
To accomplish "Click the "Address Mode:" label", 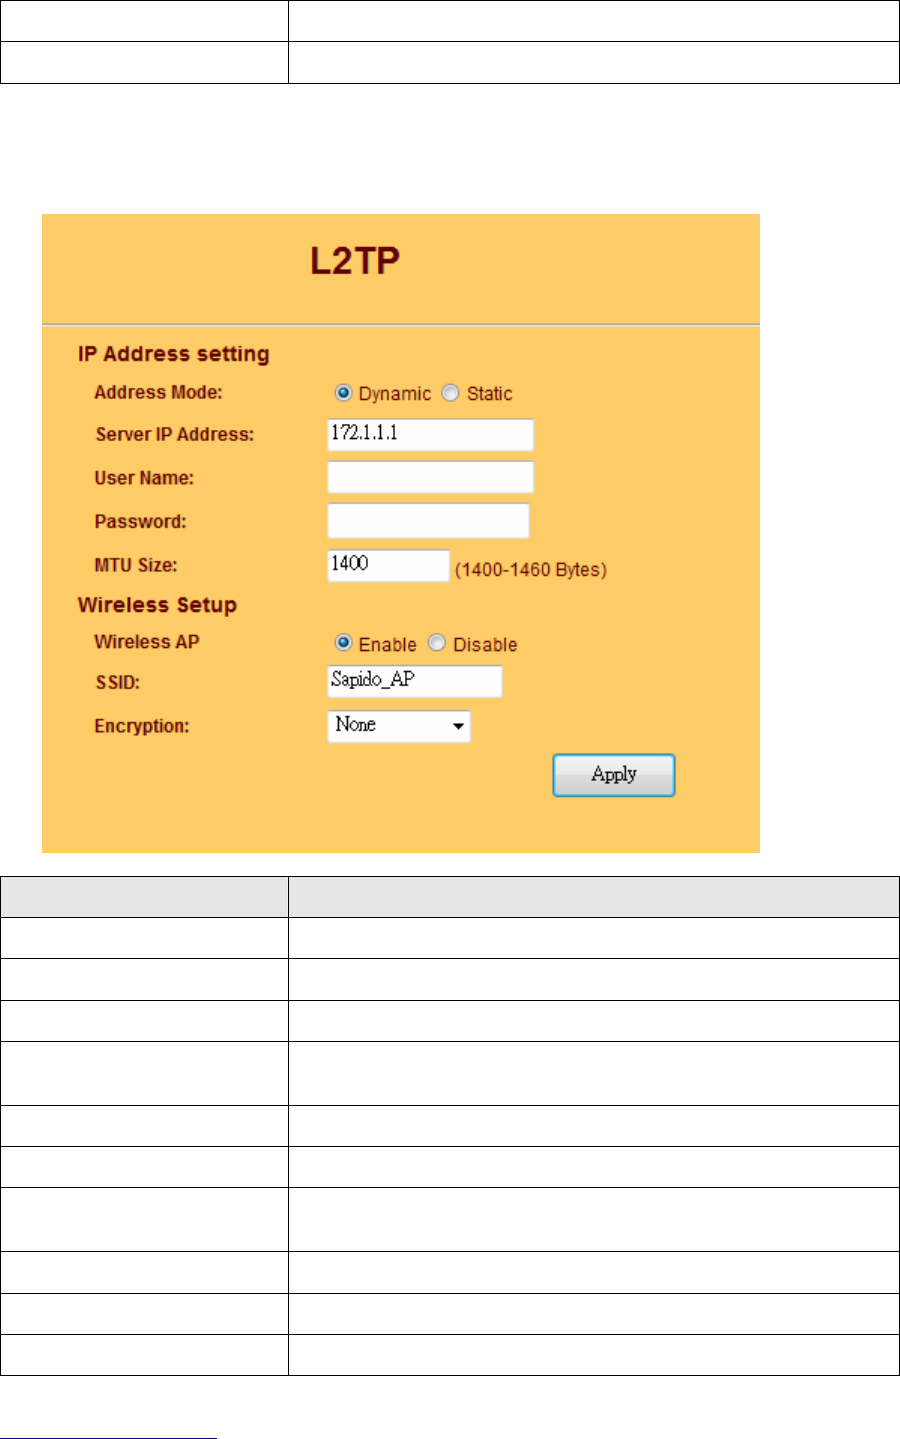I will (x=158, y=392).
